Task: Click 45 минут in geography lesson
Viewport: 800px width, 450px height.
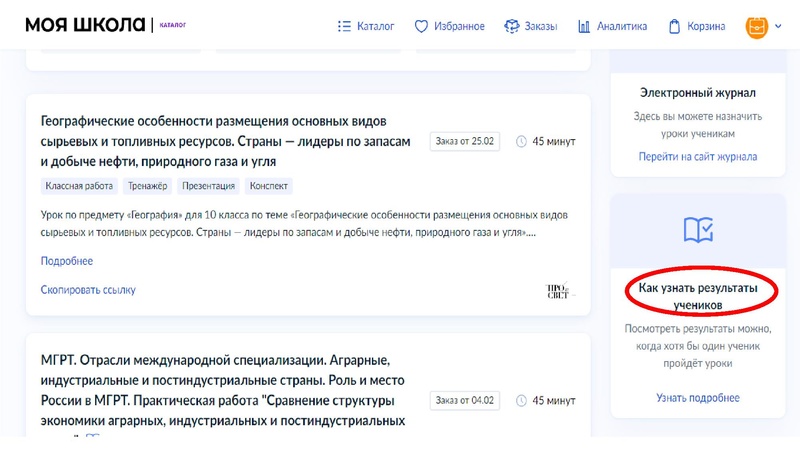Action: coord(554,141)
